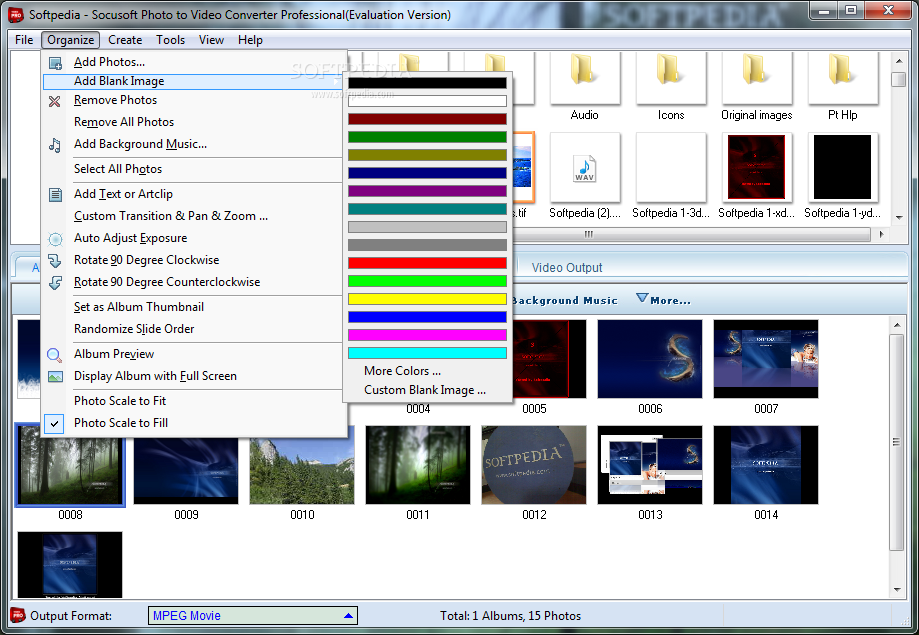Open the Help menu

tap(250, 40)
